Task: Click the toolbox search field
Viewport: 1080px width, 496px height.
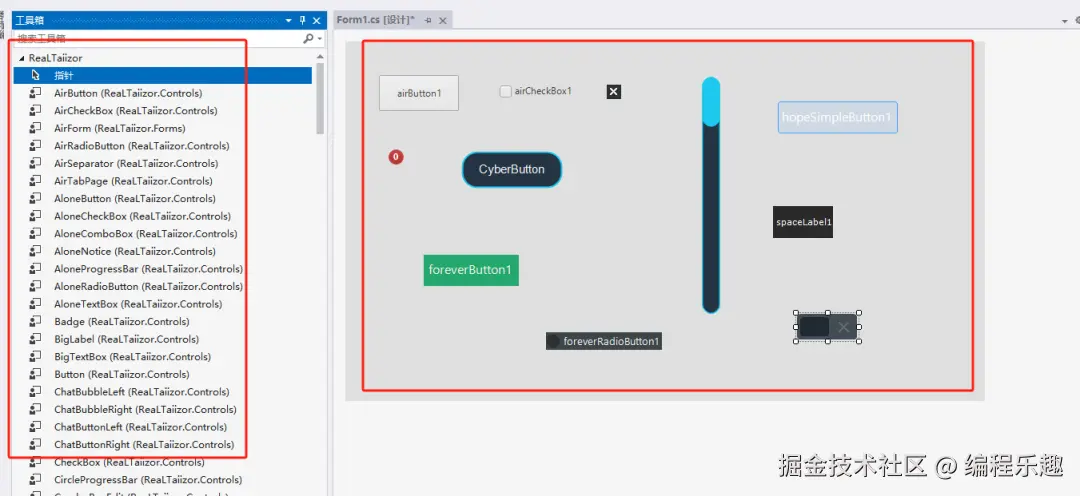Action: tap(157, 39)
